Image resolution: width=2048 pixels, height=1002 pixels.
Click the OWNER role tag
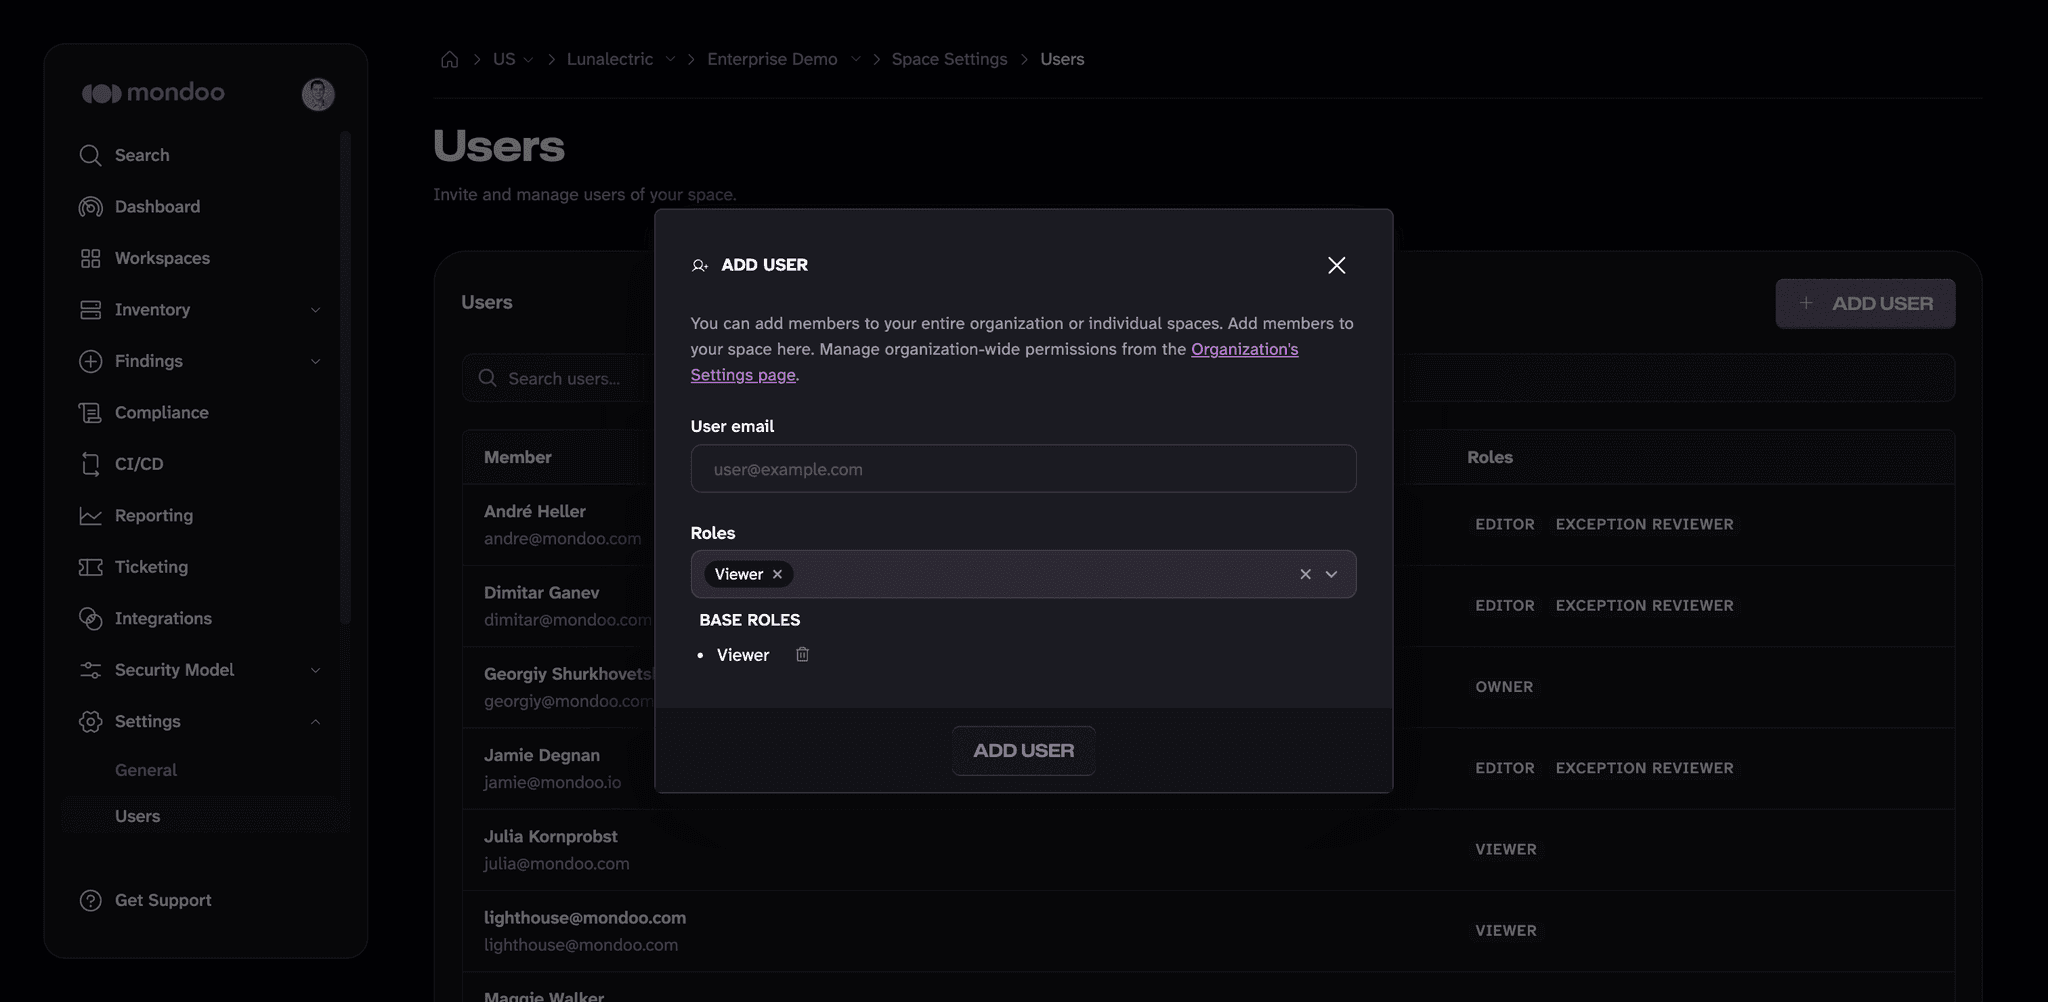[1504, 687]
